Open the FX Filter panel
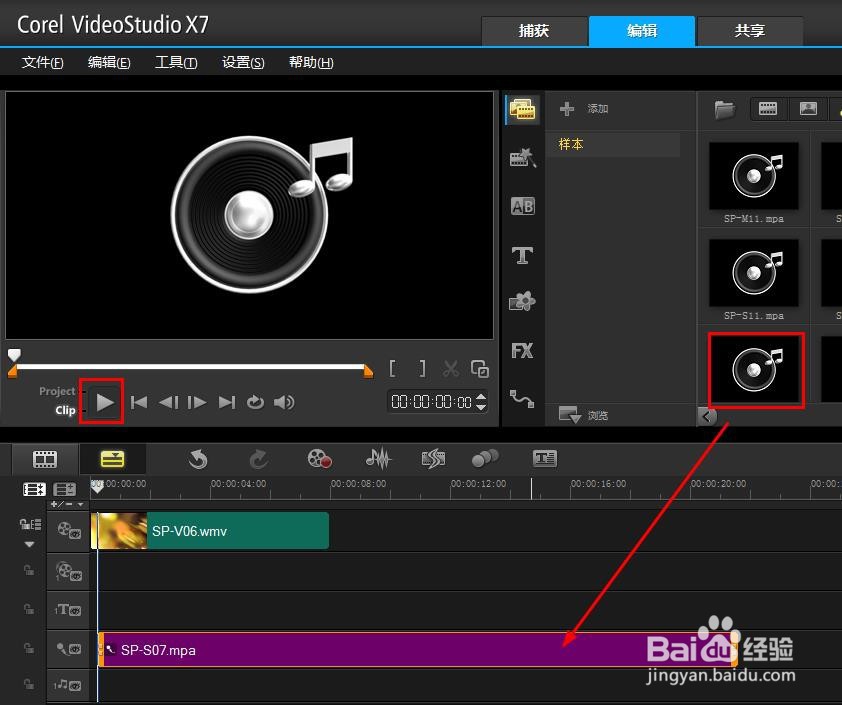The width and height of the screenshot is (842, 705). pos(522,351)
